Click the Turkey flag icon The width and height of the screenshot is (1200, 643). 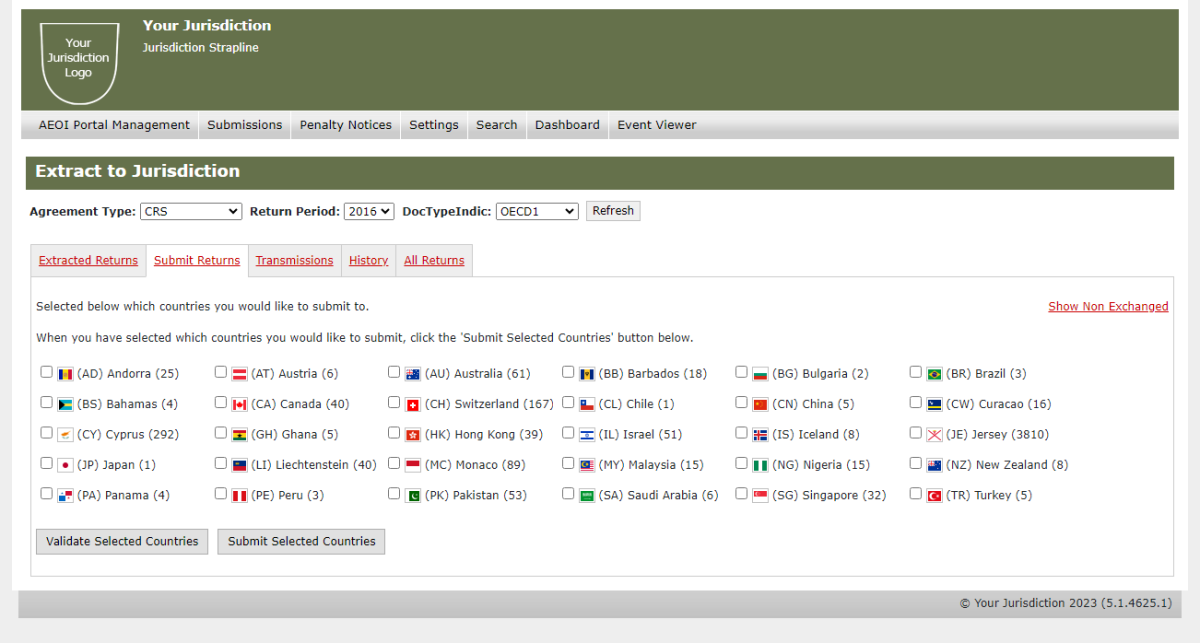(934, 496)
